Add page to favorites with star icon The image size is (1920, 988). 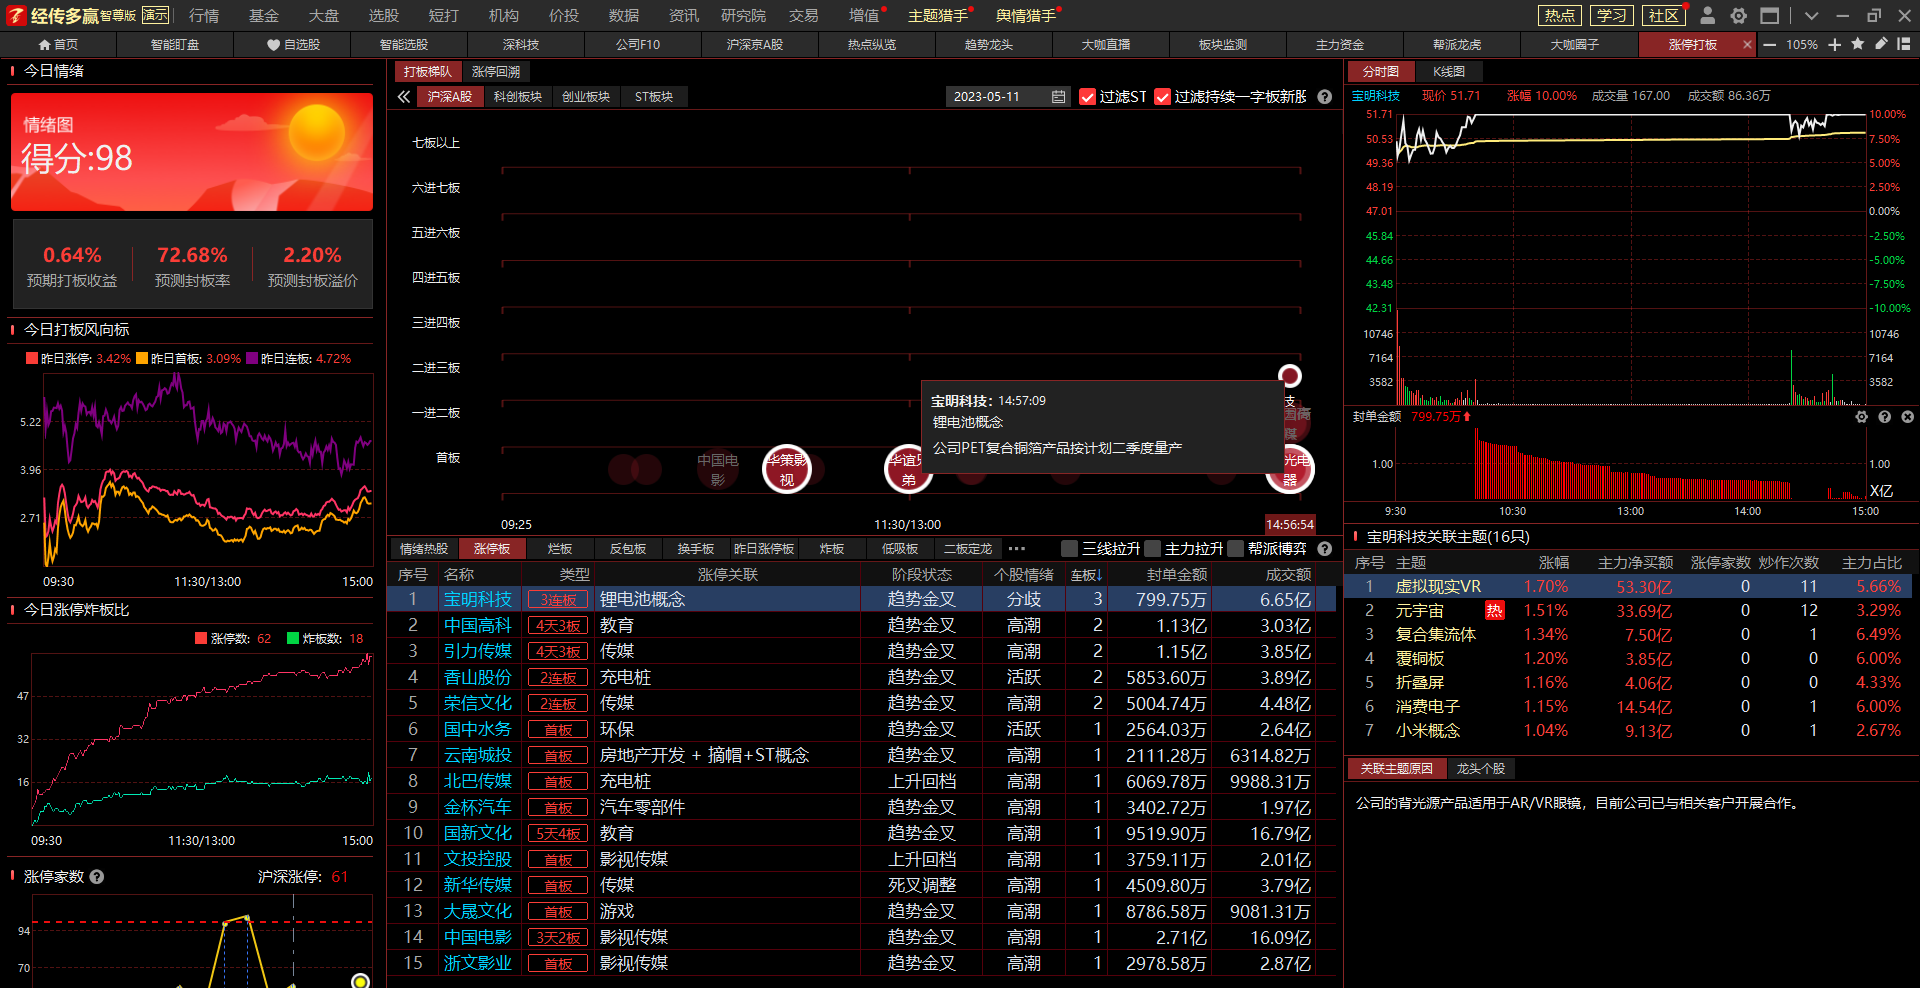[1857, 44]
